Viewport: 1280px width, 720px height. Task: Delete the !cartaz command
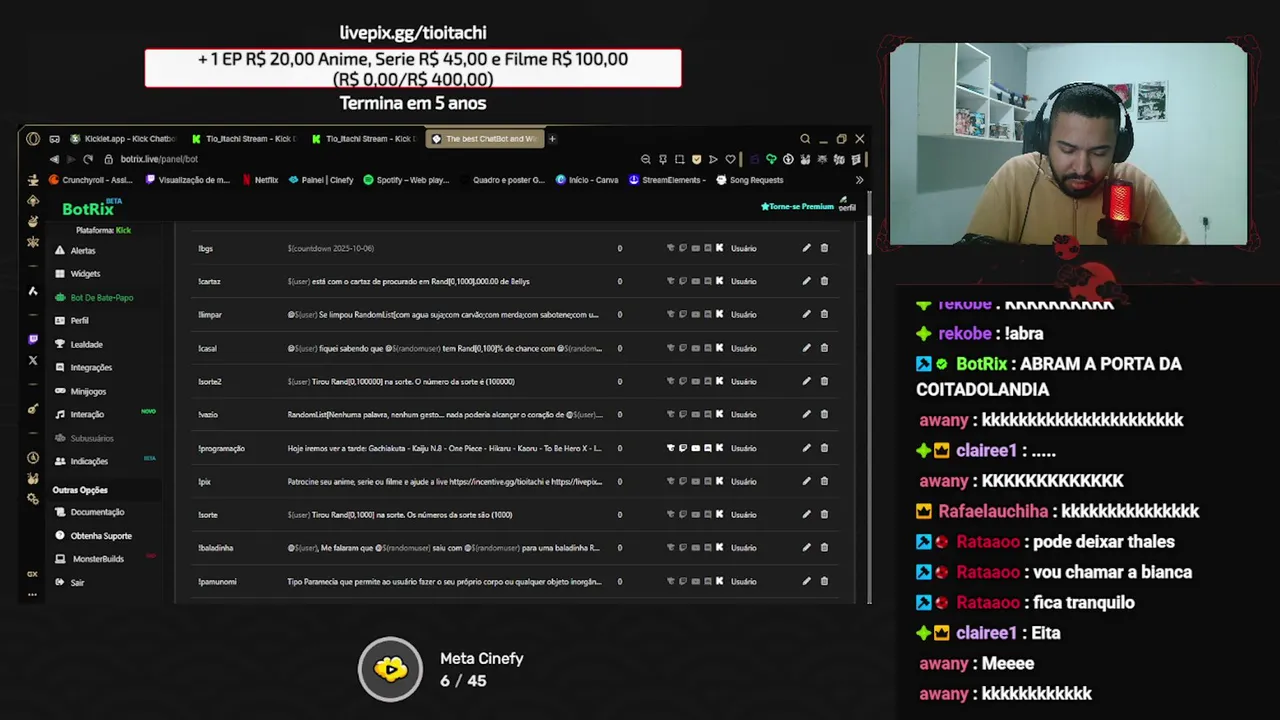coord(824,281)
